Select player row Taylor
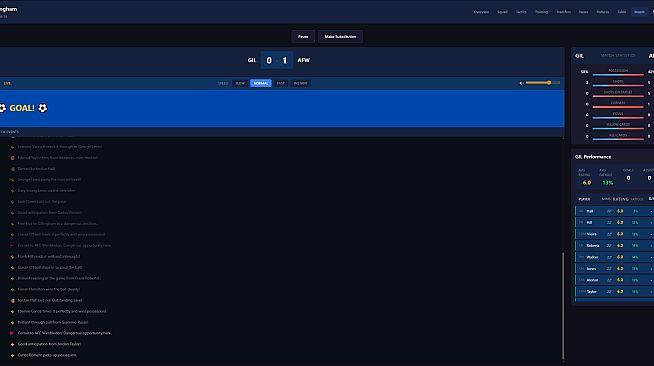654x366 pixels. pos(614,292)
